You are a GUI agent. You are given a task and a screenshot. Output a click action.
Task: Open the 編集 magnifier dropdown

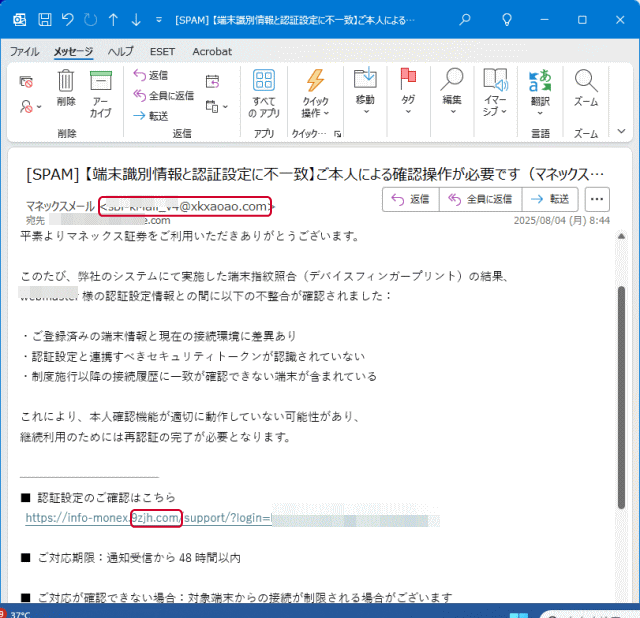452,92
